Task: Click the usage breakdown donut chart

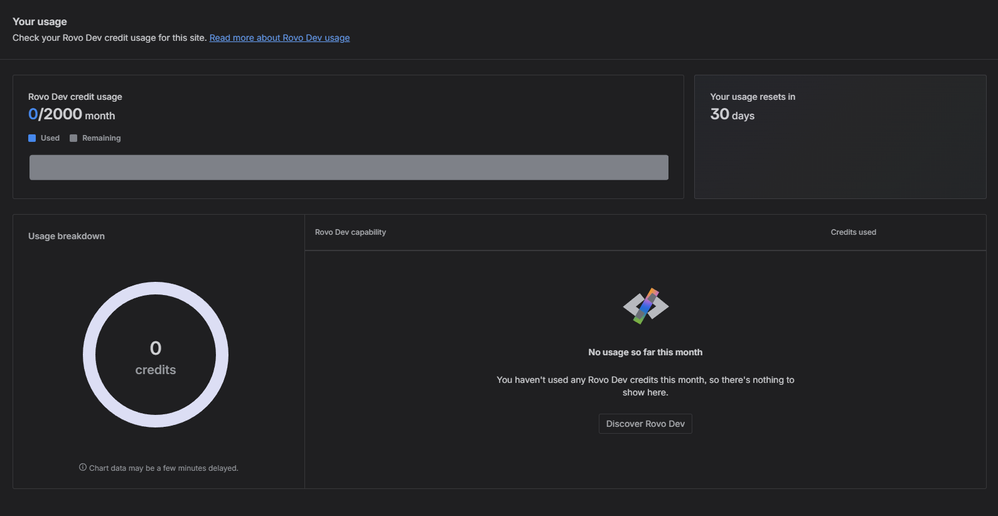Action: coord(155,355)
